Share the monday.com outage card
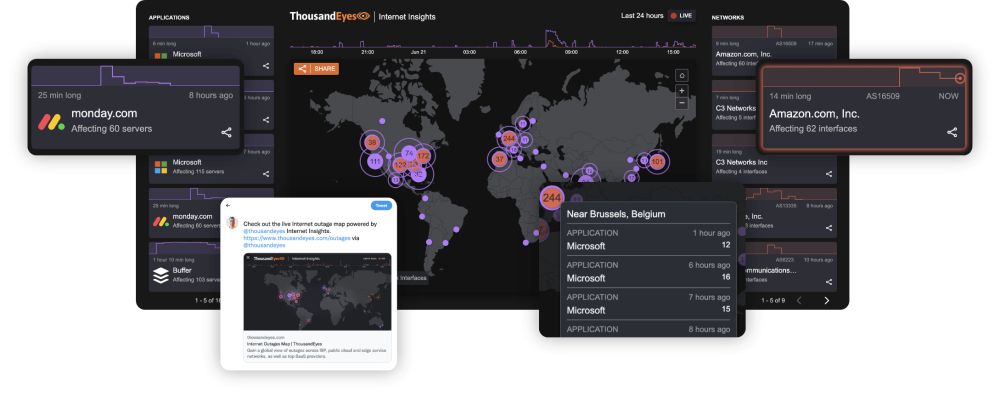Image resolution: width=1000 pixels, height=398 pixels. pos(226,133)
